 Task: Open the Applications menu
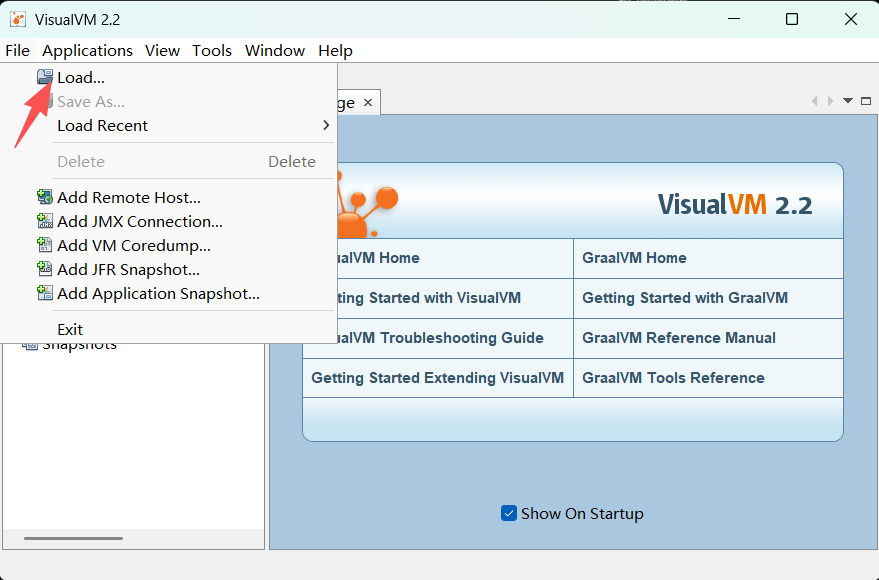pyautogui.click(x=87, y=50)
